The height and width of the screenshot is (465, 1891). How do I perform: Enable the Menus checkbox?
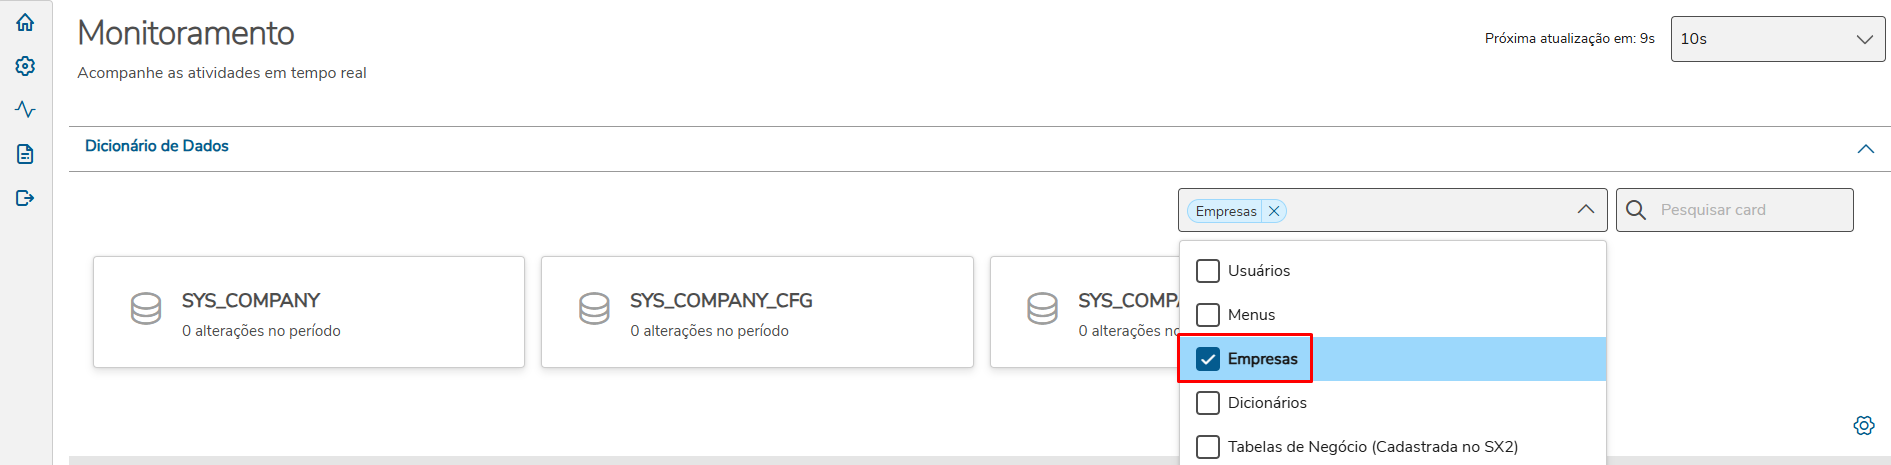coord(1208,315)
